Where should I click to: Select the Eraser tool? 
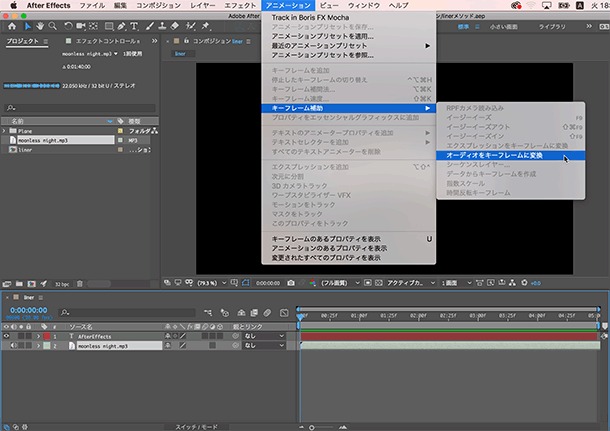(x=175, y=26)
